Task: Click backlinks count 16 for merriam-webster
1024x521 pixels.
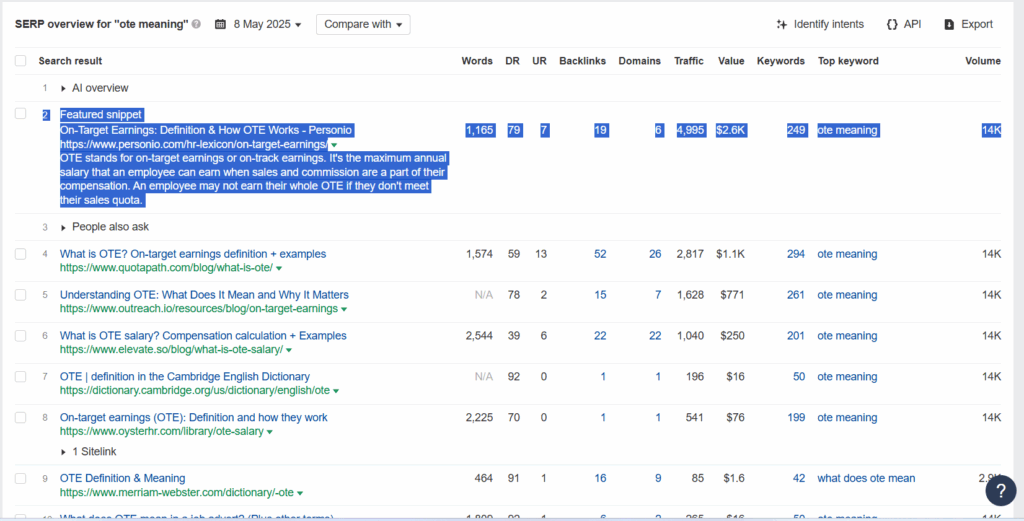Action: pos(600,479)
